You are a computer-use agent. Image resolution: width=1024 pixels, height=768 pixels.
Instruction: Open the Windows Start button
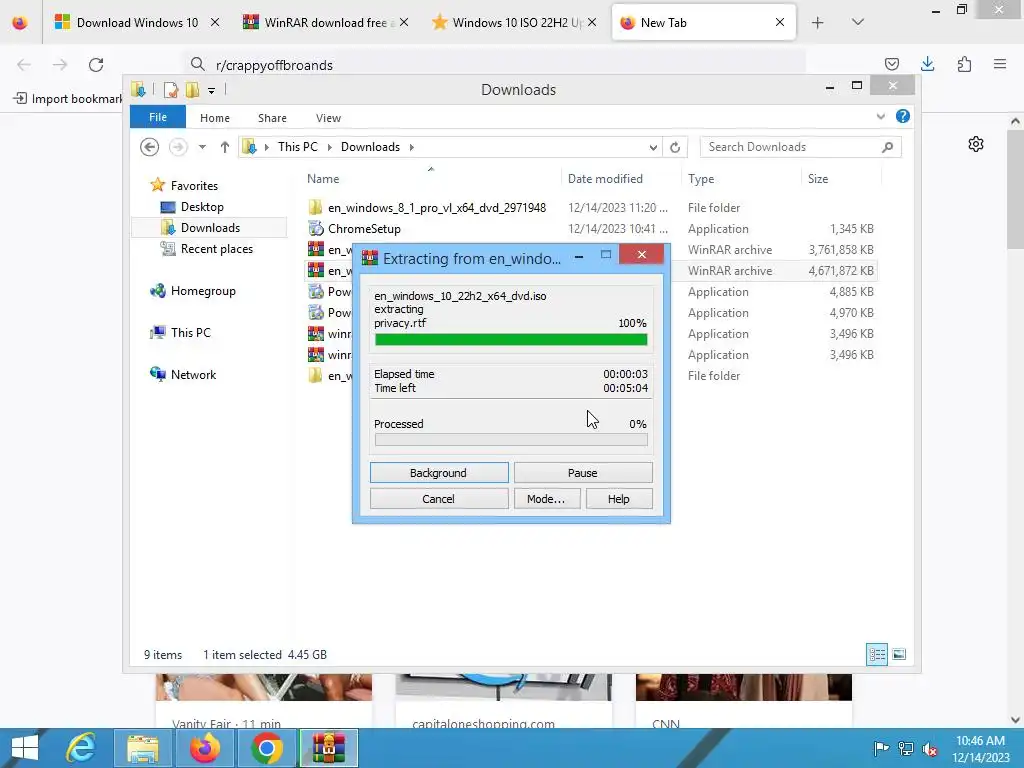click(x=25, y=748)
